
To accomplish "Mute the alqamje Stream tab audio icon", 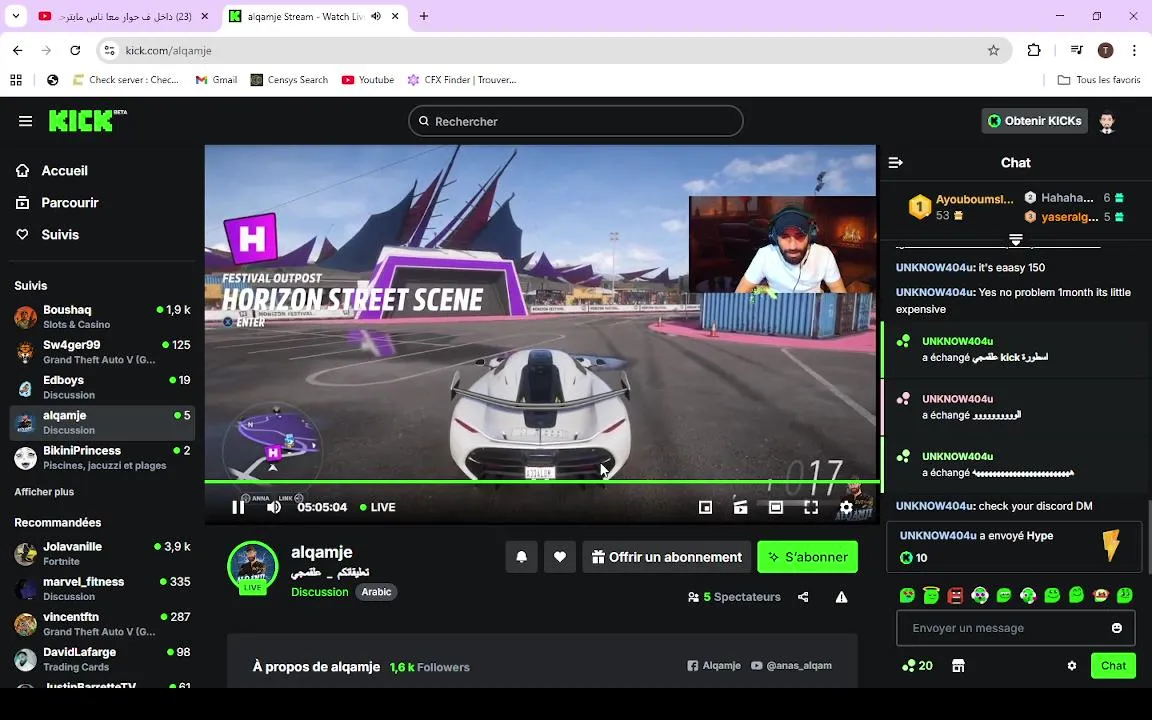I will [x=376, y=16].
